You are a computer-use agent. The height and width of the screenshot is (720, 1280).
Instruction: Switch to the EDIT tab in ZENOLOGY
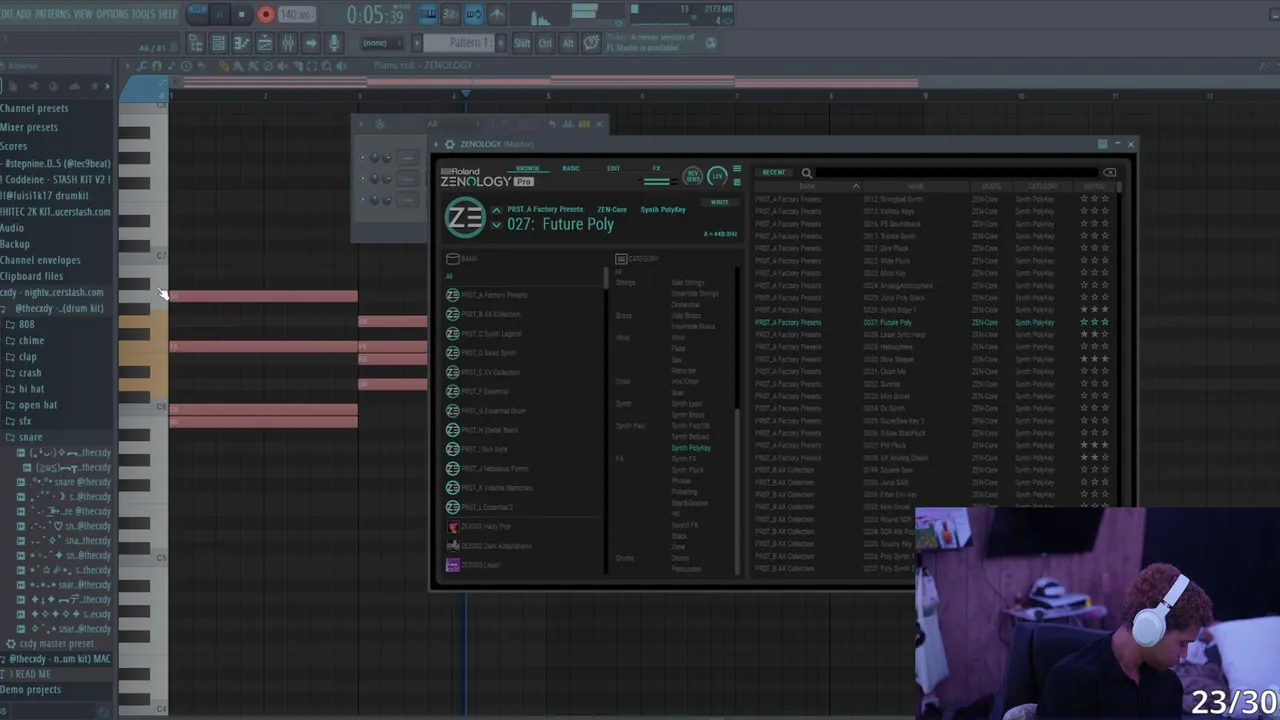pyautogui.click(x=613, y=168)
